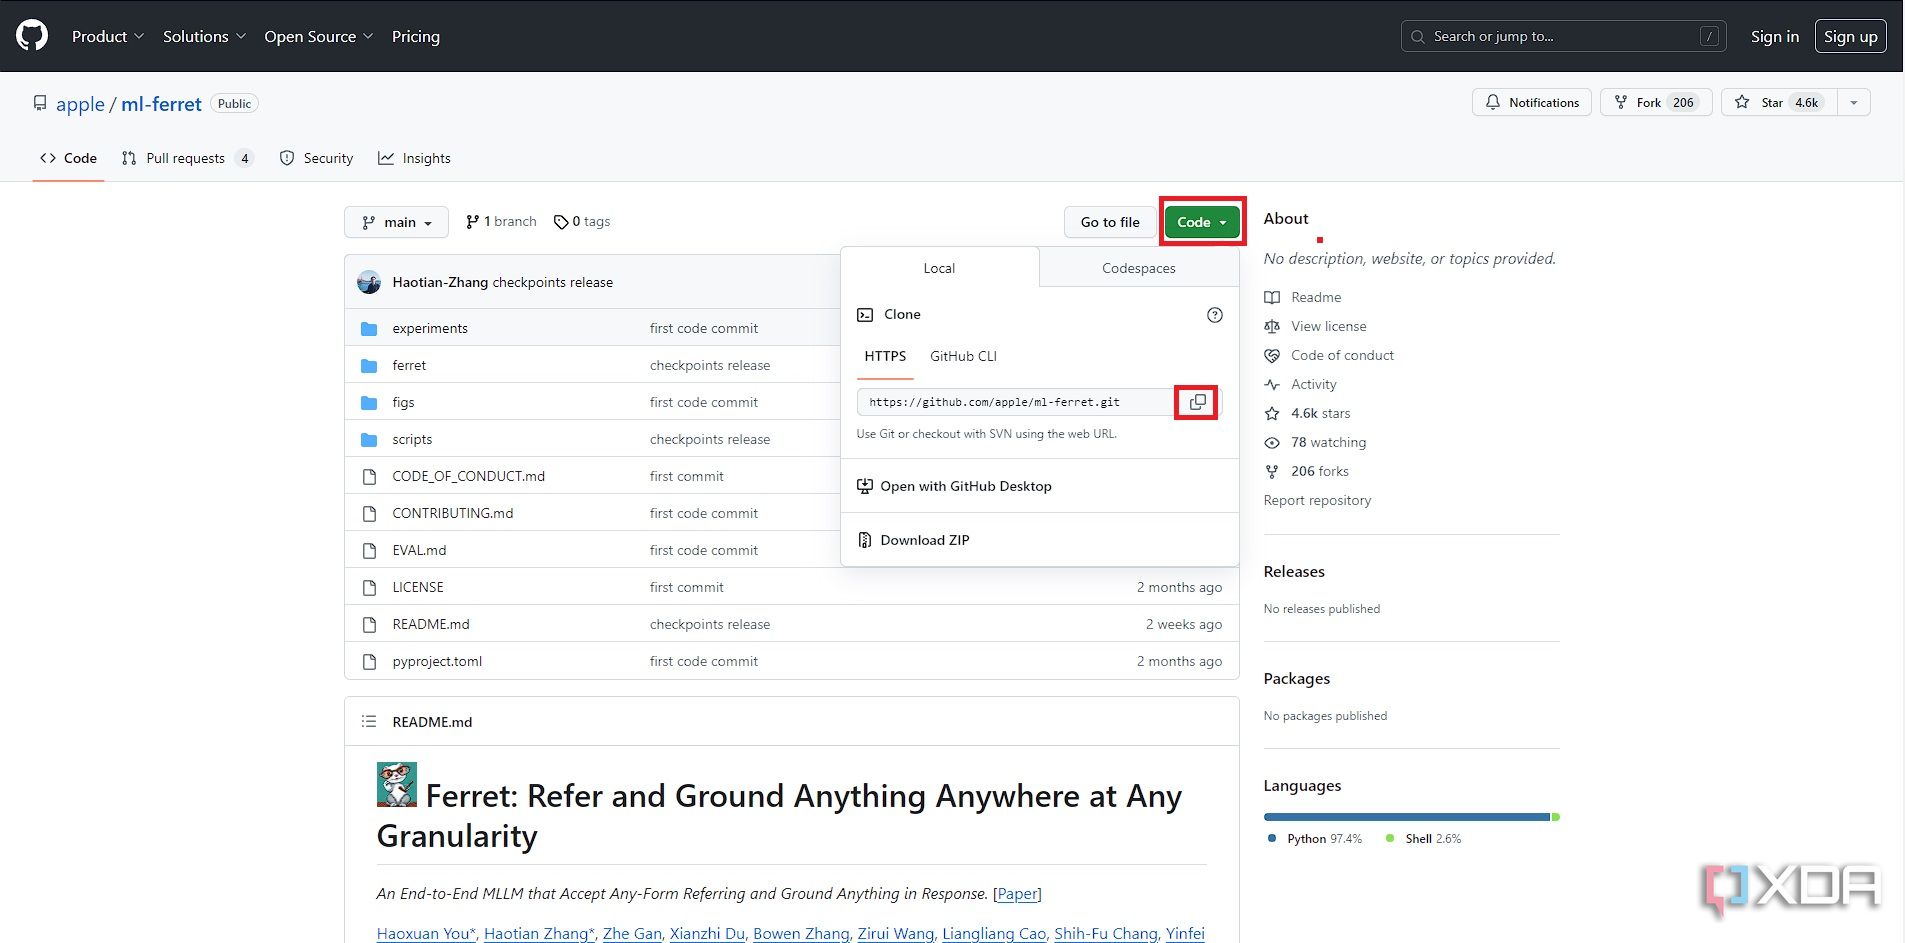Click the Shell 2.6% language entry
1905x943 pixels.
tap(1424, 839)
